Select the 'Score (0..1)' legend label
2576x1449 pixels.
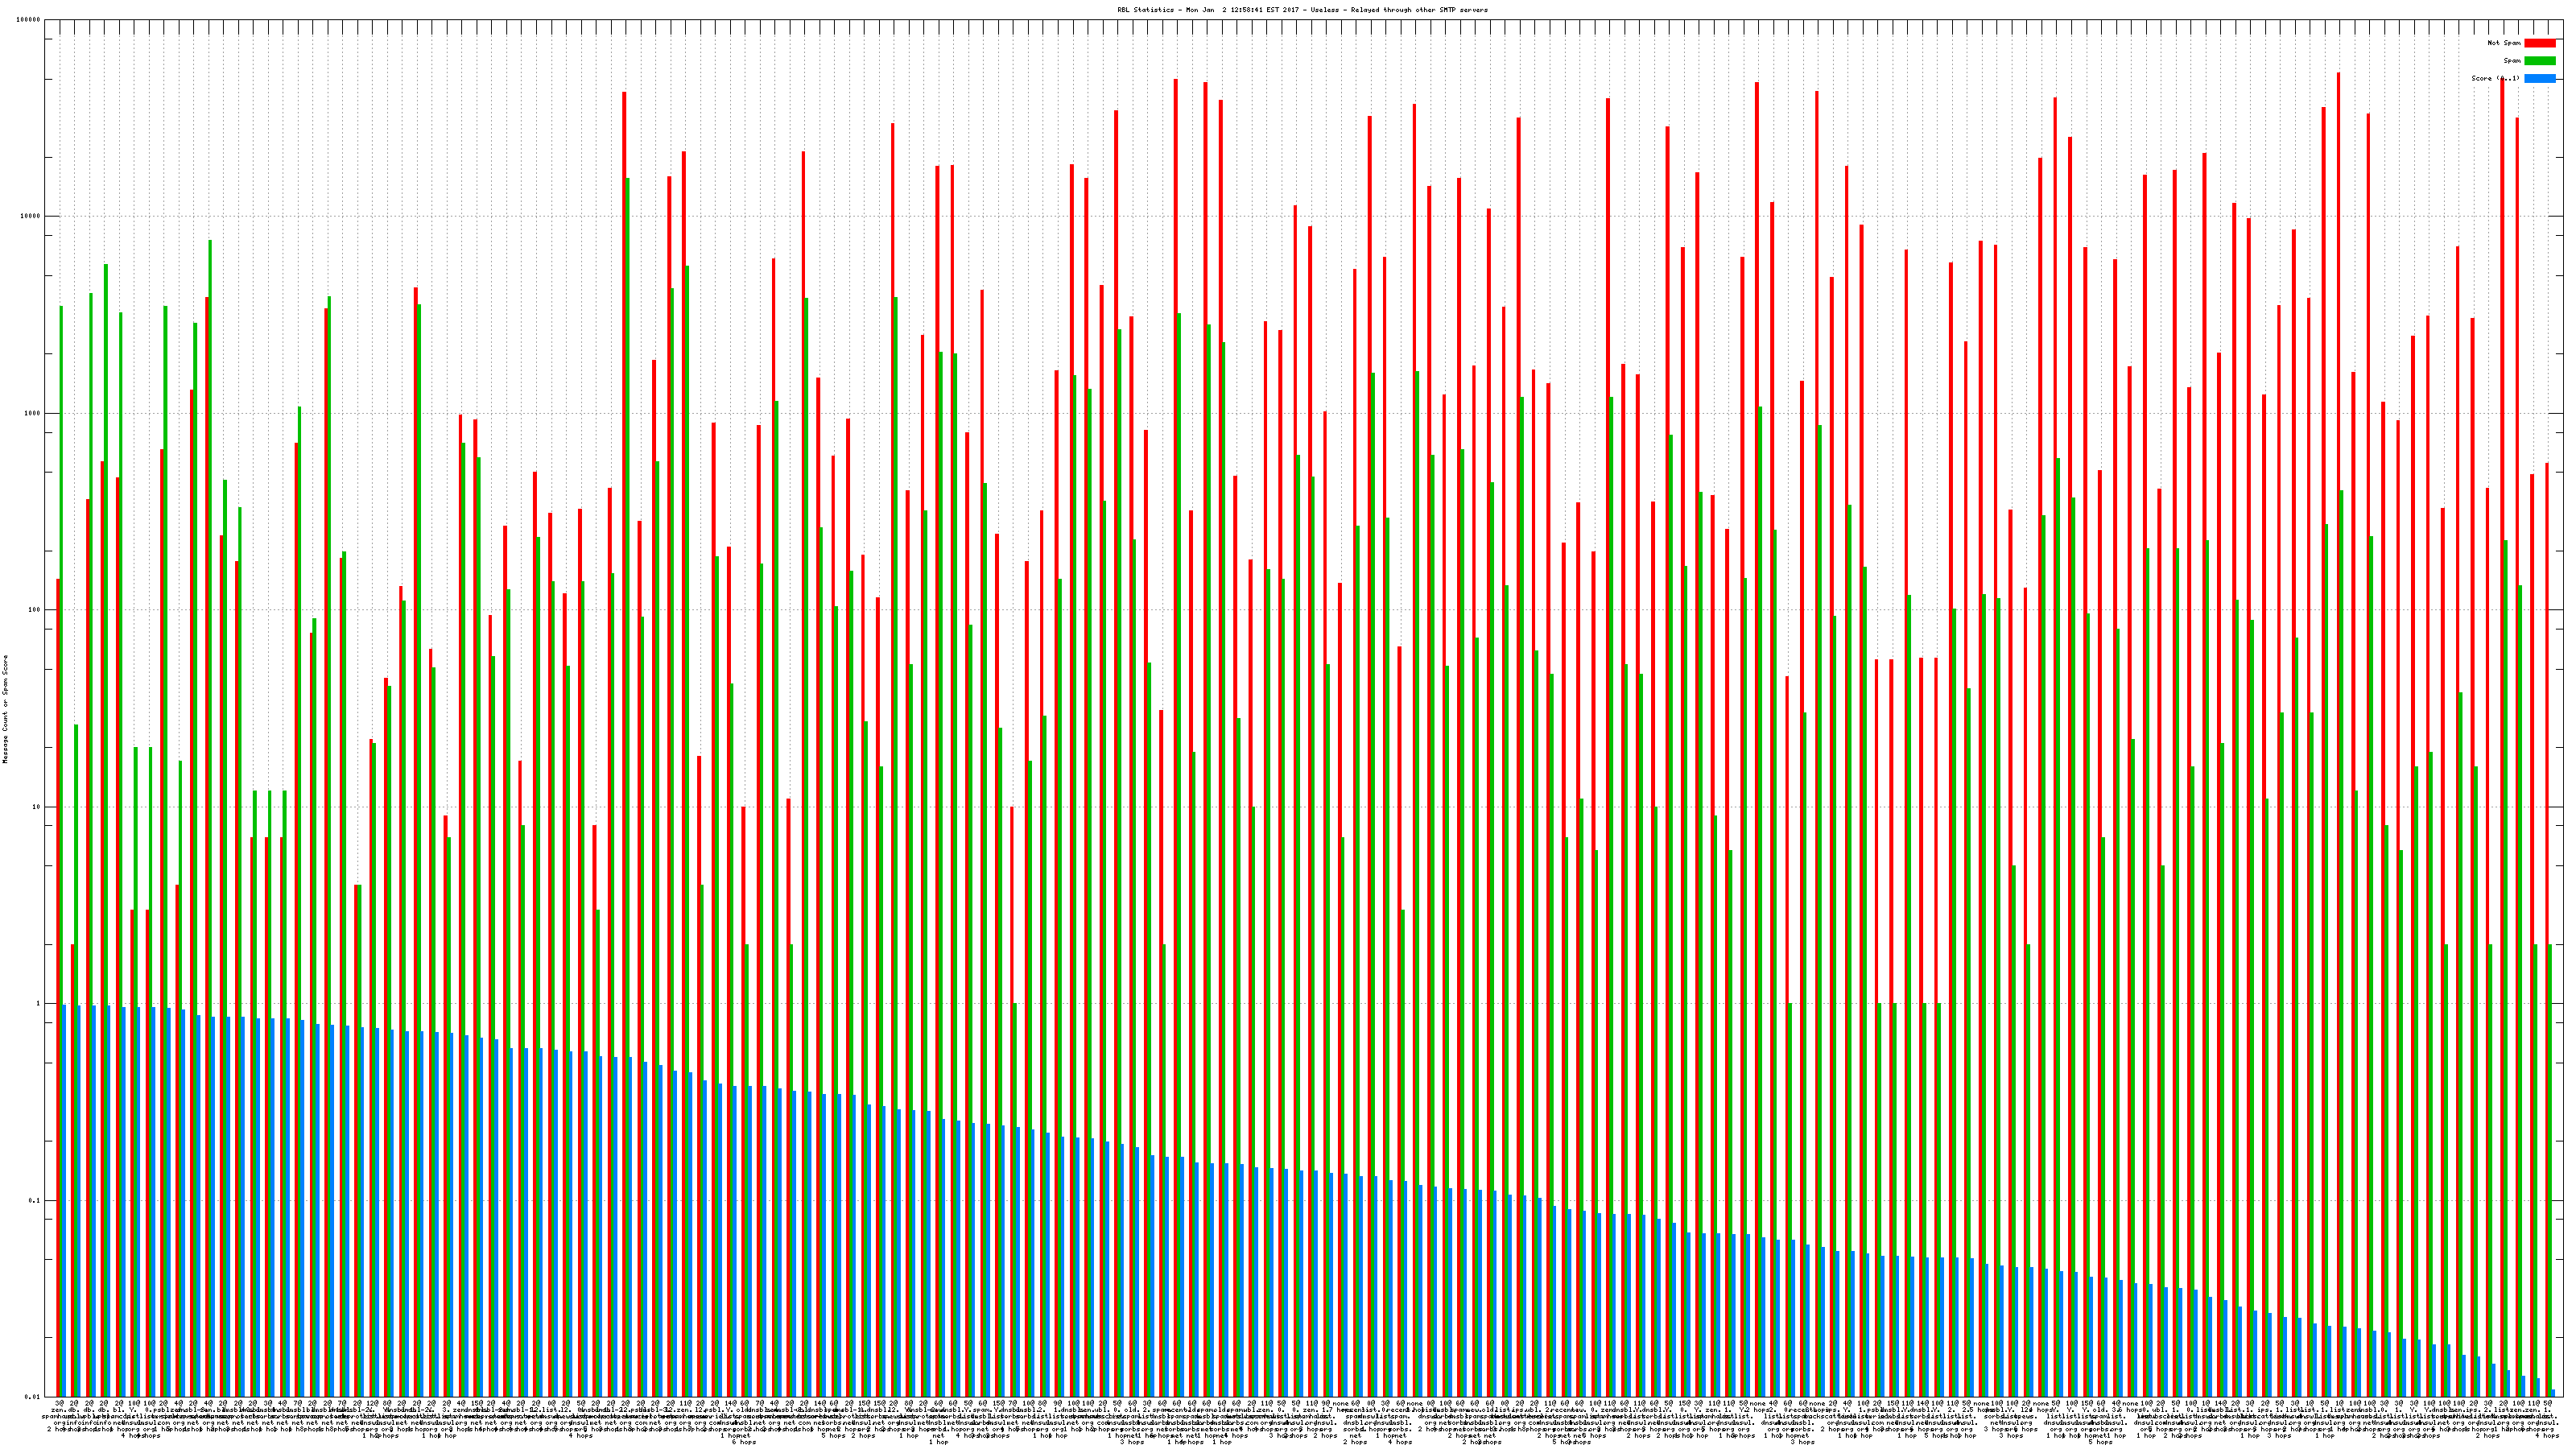click(x=2495, y=78)
